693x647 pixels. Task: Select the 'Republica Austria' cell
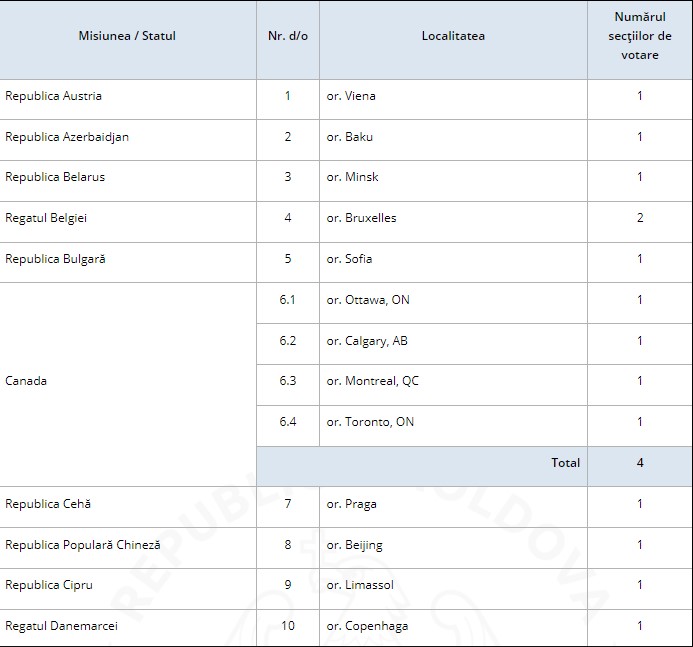pyautogui.click(x=128, y=99)
